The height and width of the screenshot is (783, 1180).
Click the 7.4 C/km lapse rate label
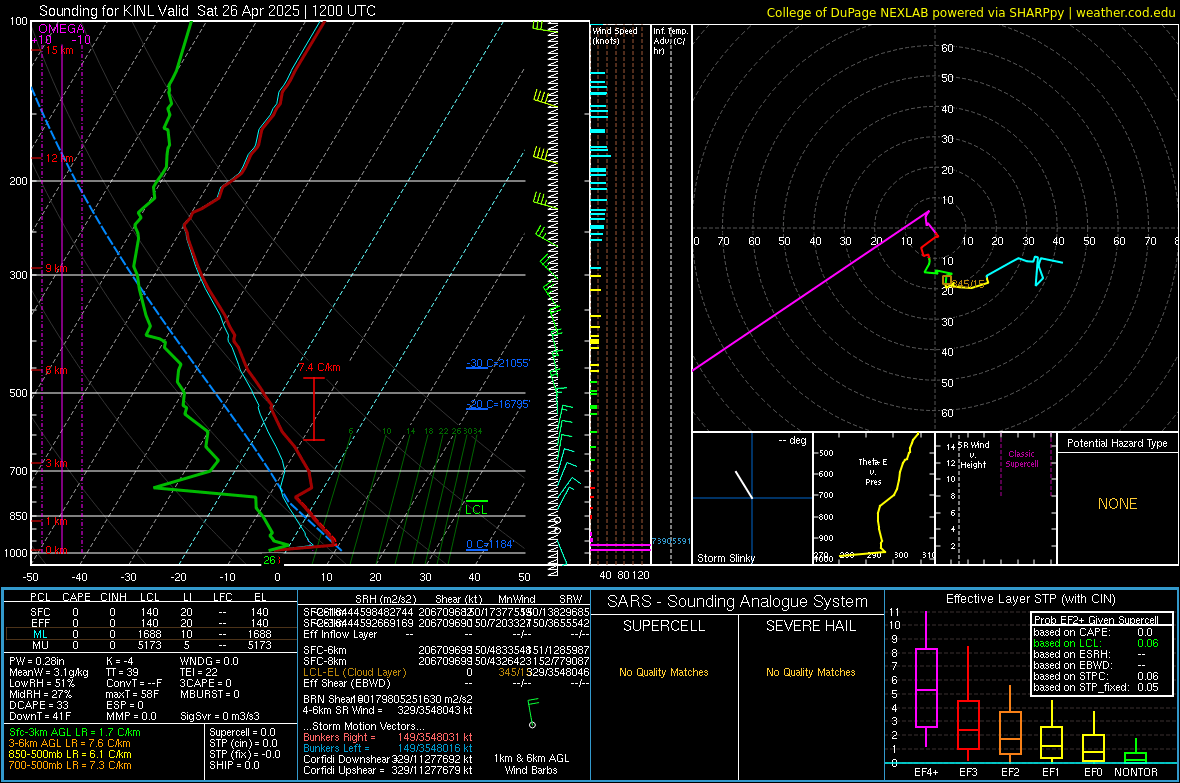[319, 367]
